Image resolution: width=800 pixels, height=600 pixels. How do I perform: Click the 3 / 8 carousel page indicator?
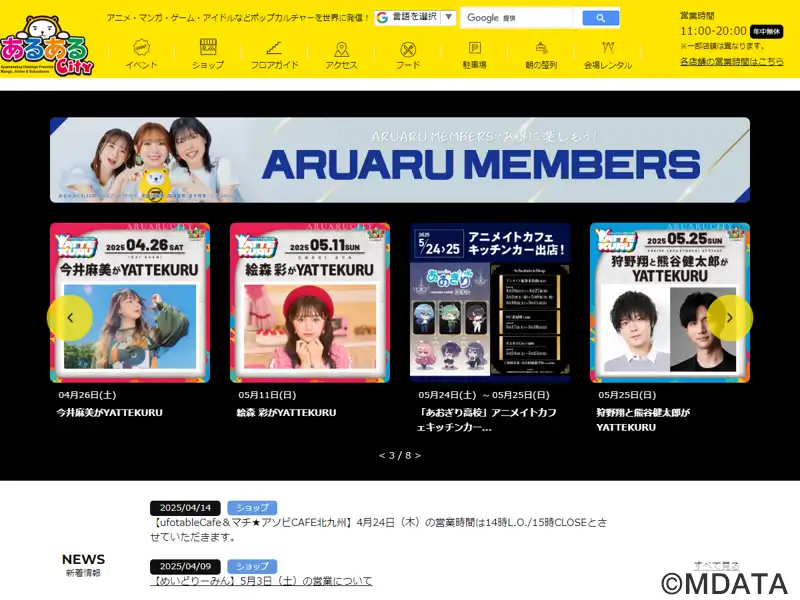pyautogui.click(x=400, y=456)
